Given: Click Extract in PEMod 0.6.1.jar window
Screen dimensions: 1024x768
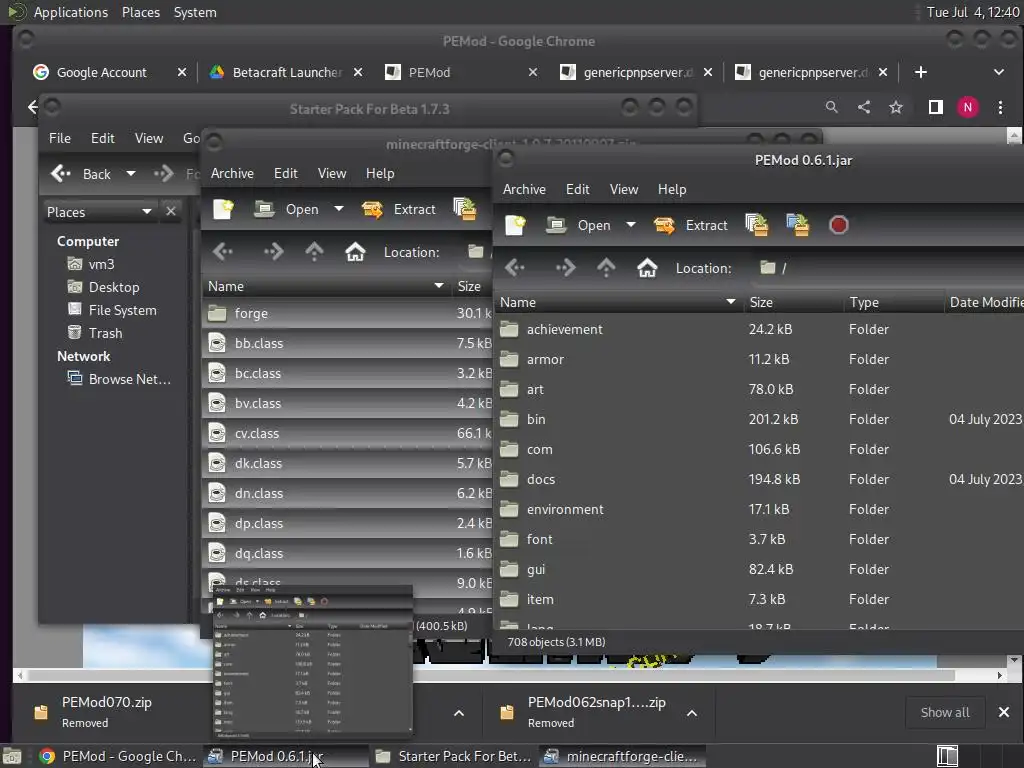Looking at the screenshot, I should (690, 225).
